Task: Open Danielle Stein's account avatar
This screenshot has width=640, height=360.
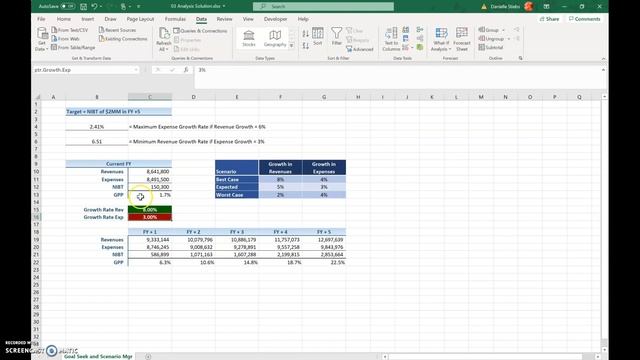Action: [529, 7]
